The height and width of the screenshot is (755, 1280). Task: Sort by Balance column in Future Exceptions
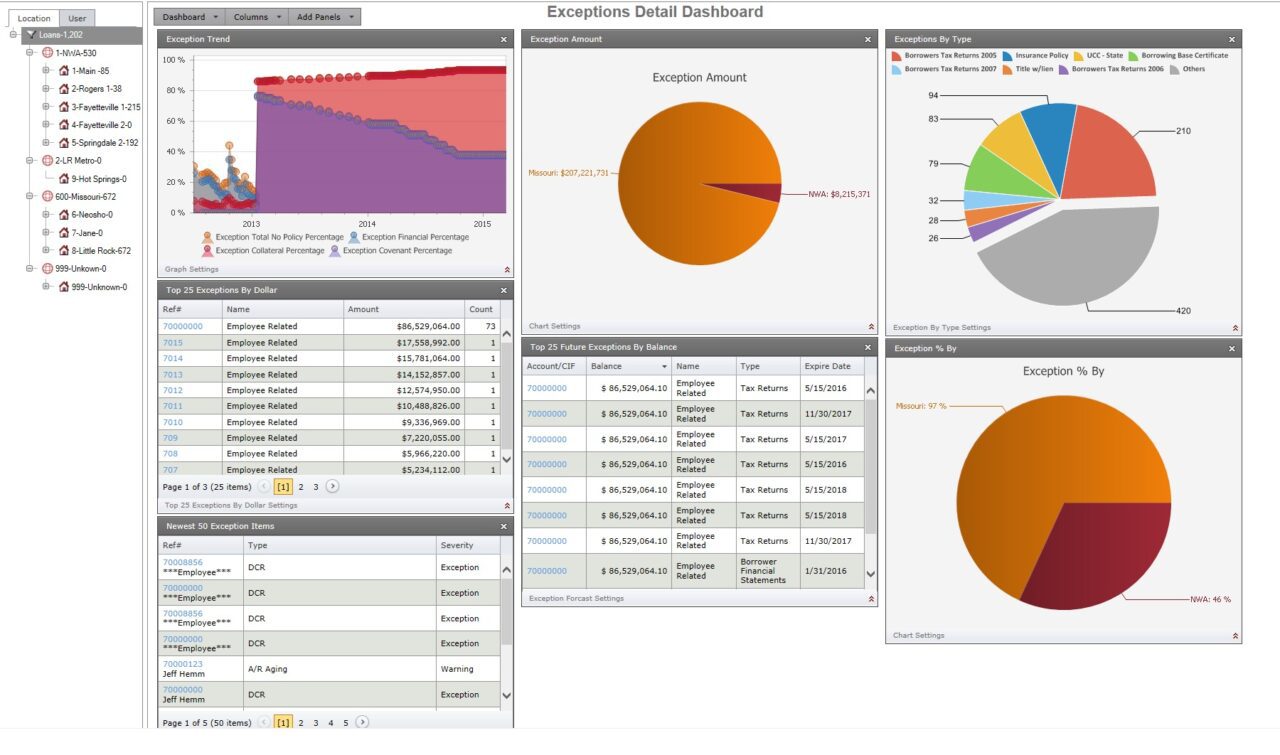click(629, 367)
